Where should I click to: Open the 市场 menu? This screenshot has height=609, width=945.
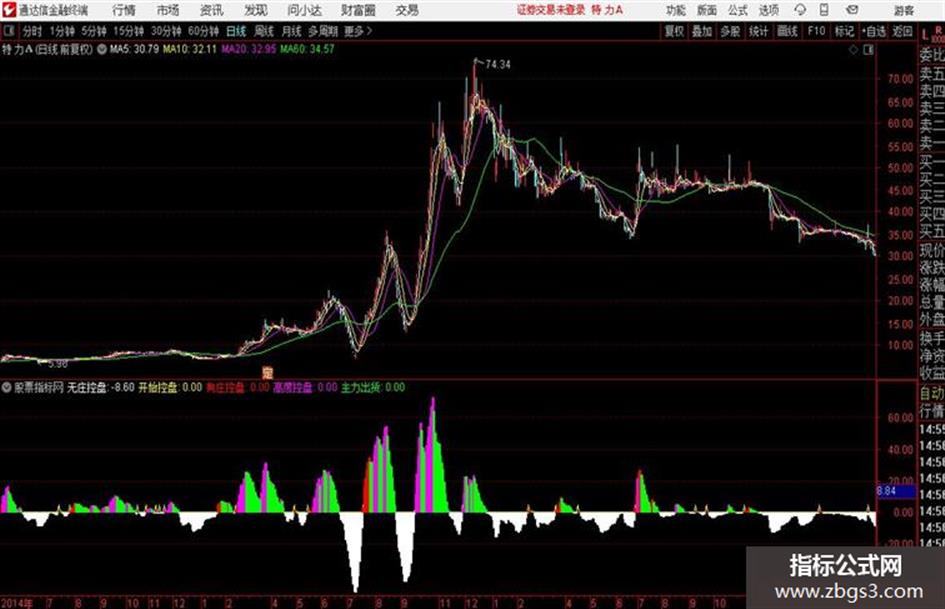point(168,10)
